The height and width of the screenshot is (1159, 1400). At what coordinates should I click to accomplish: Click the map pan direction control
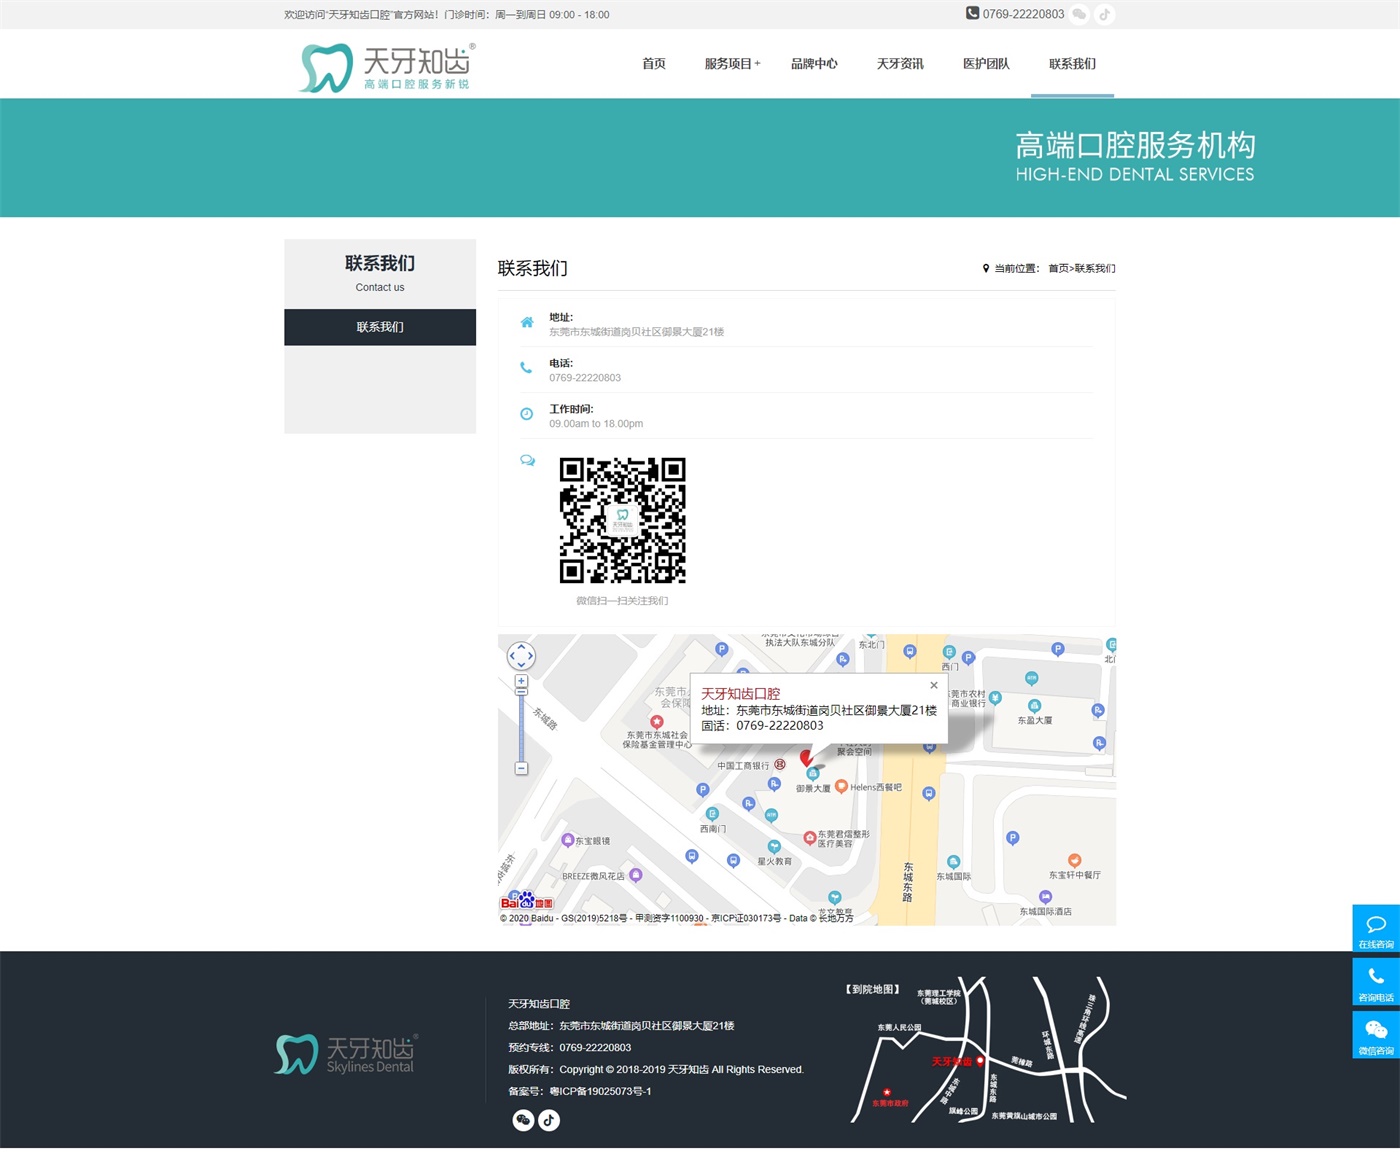(x=521, y=656)
